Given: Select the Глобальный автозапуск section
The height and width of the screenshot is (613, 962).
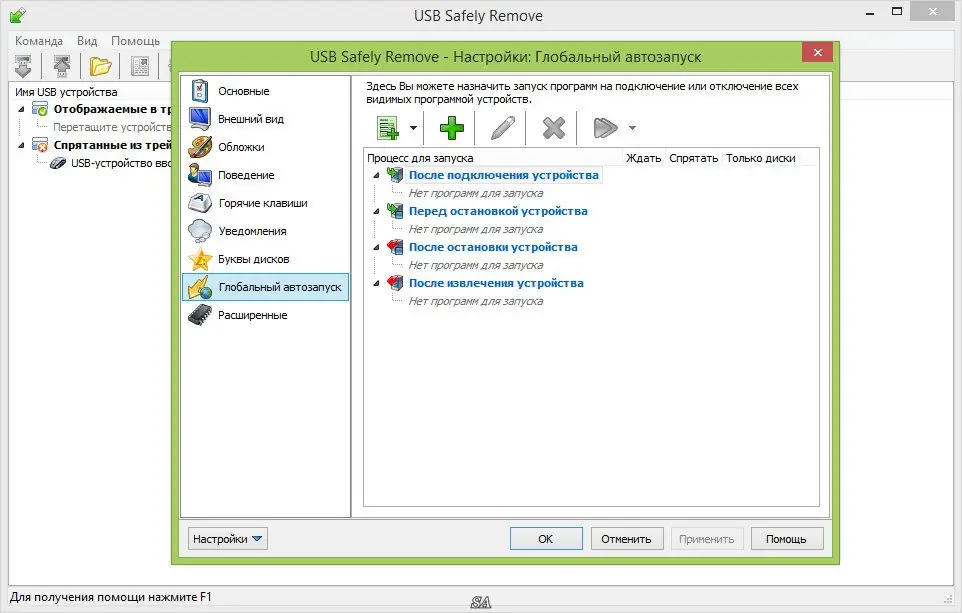Looking at the screenshot, I should (266, 287).
